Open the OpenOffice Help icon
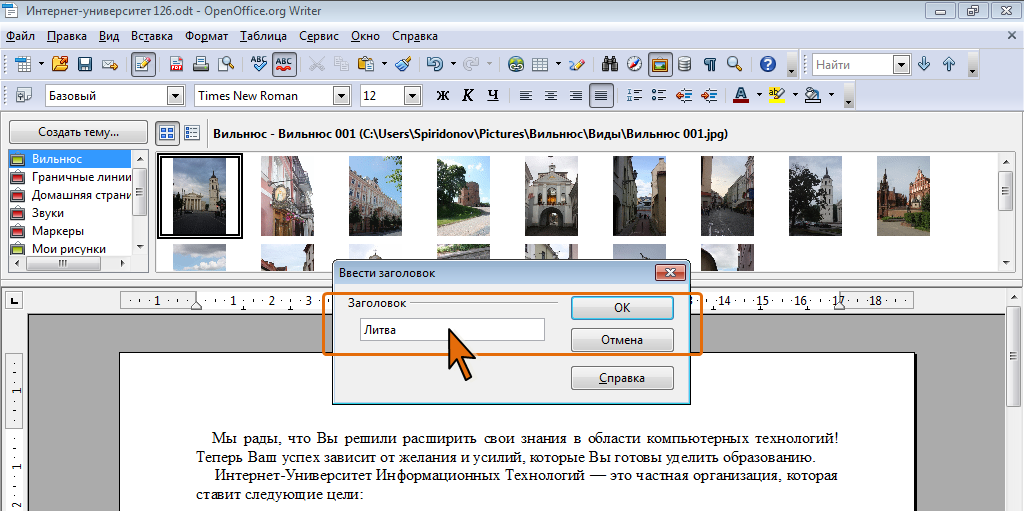This screenshot has height=511, width=1024. (x=767, y=64)
